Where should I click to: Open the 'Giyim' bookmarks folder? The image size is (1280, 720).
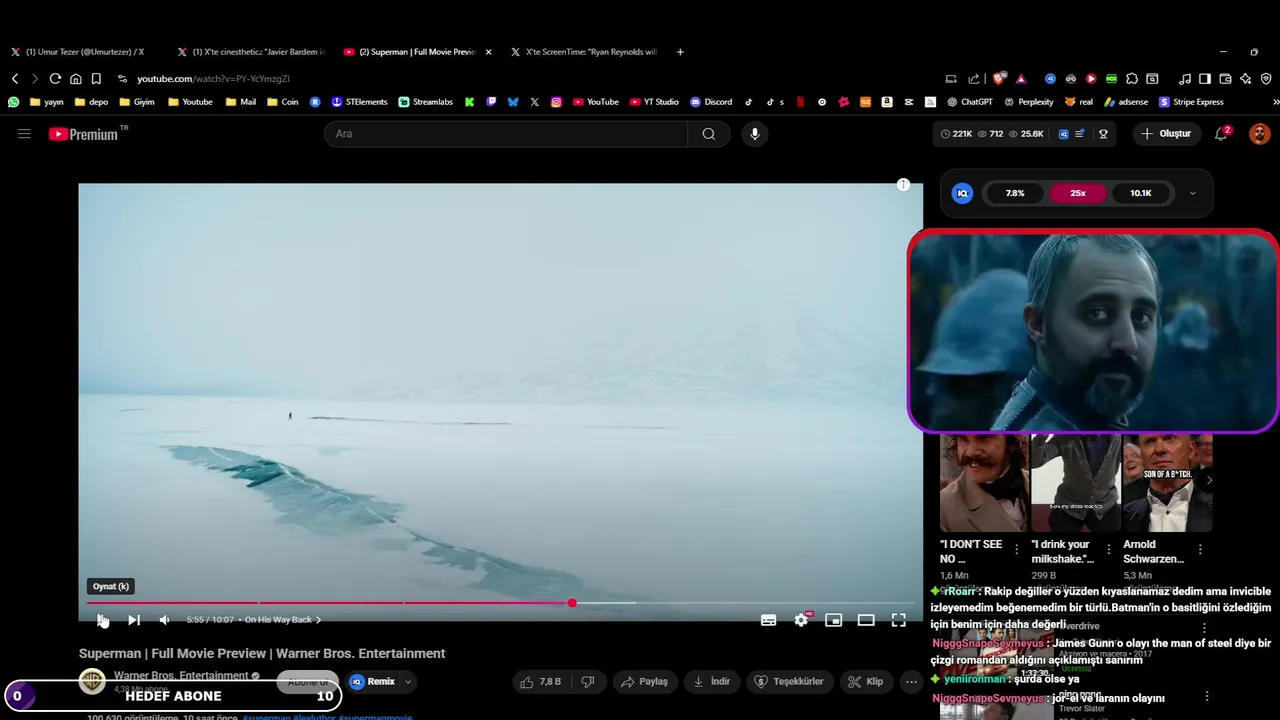(137, 102)
